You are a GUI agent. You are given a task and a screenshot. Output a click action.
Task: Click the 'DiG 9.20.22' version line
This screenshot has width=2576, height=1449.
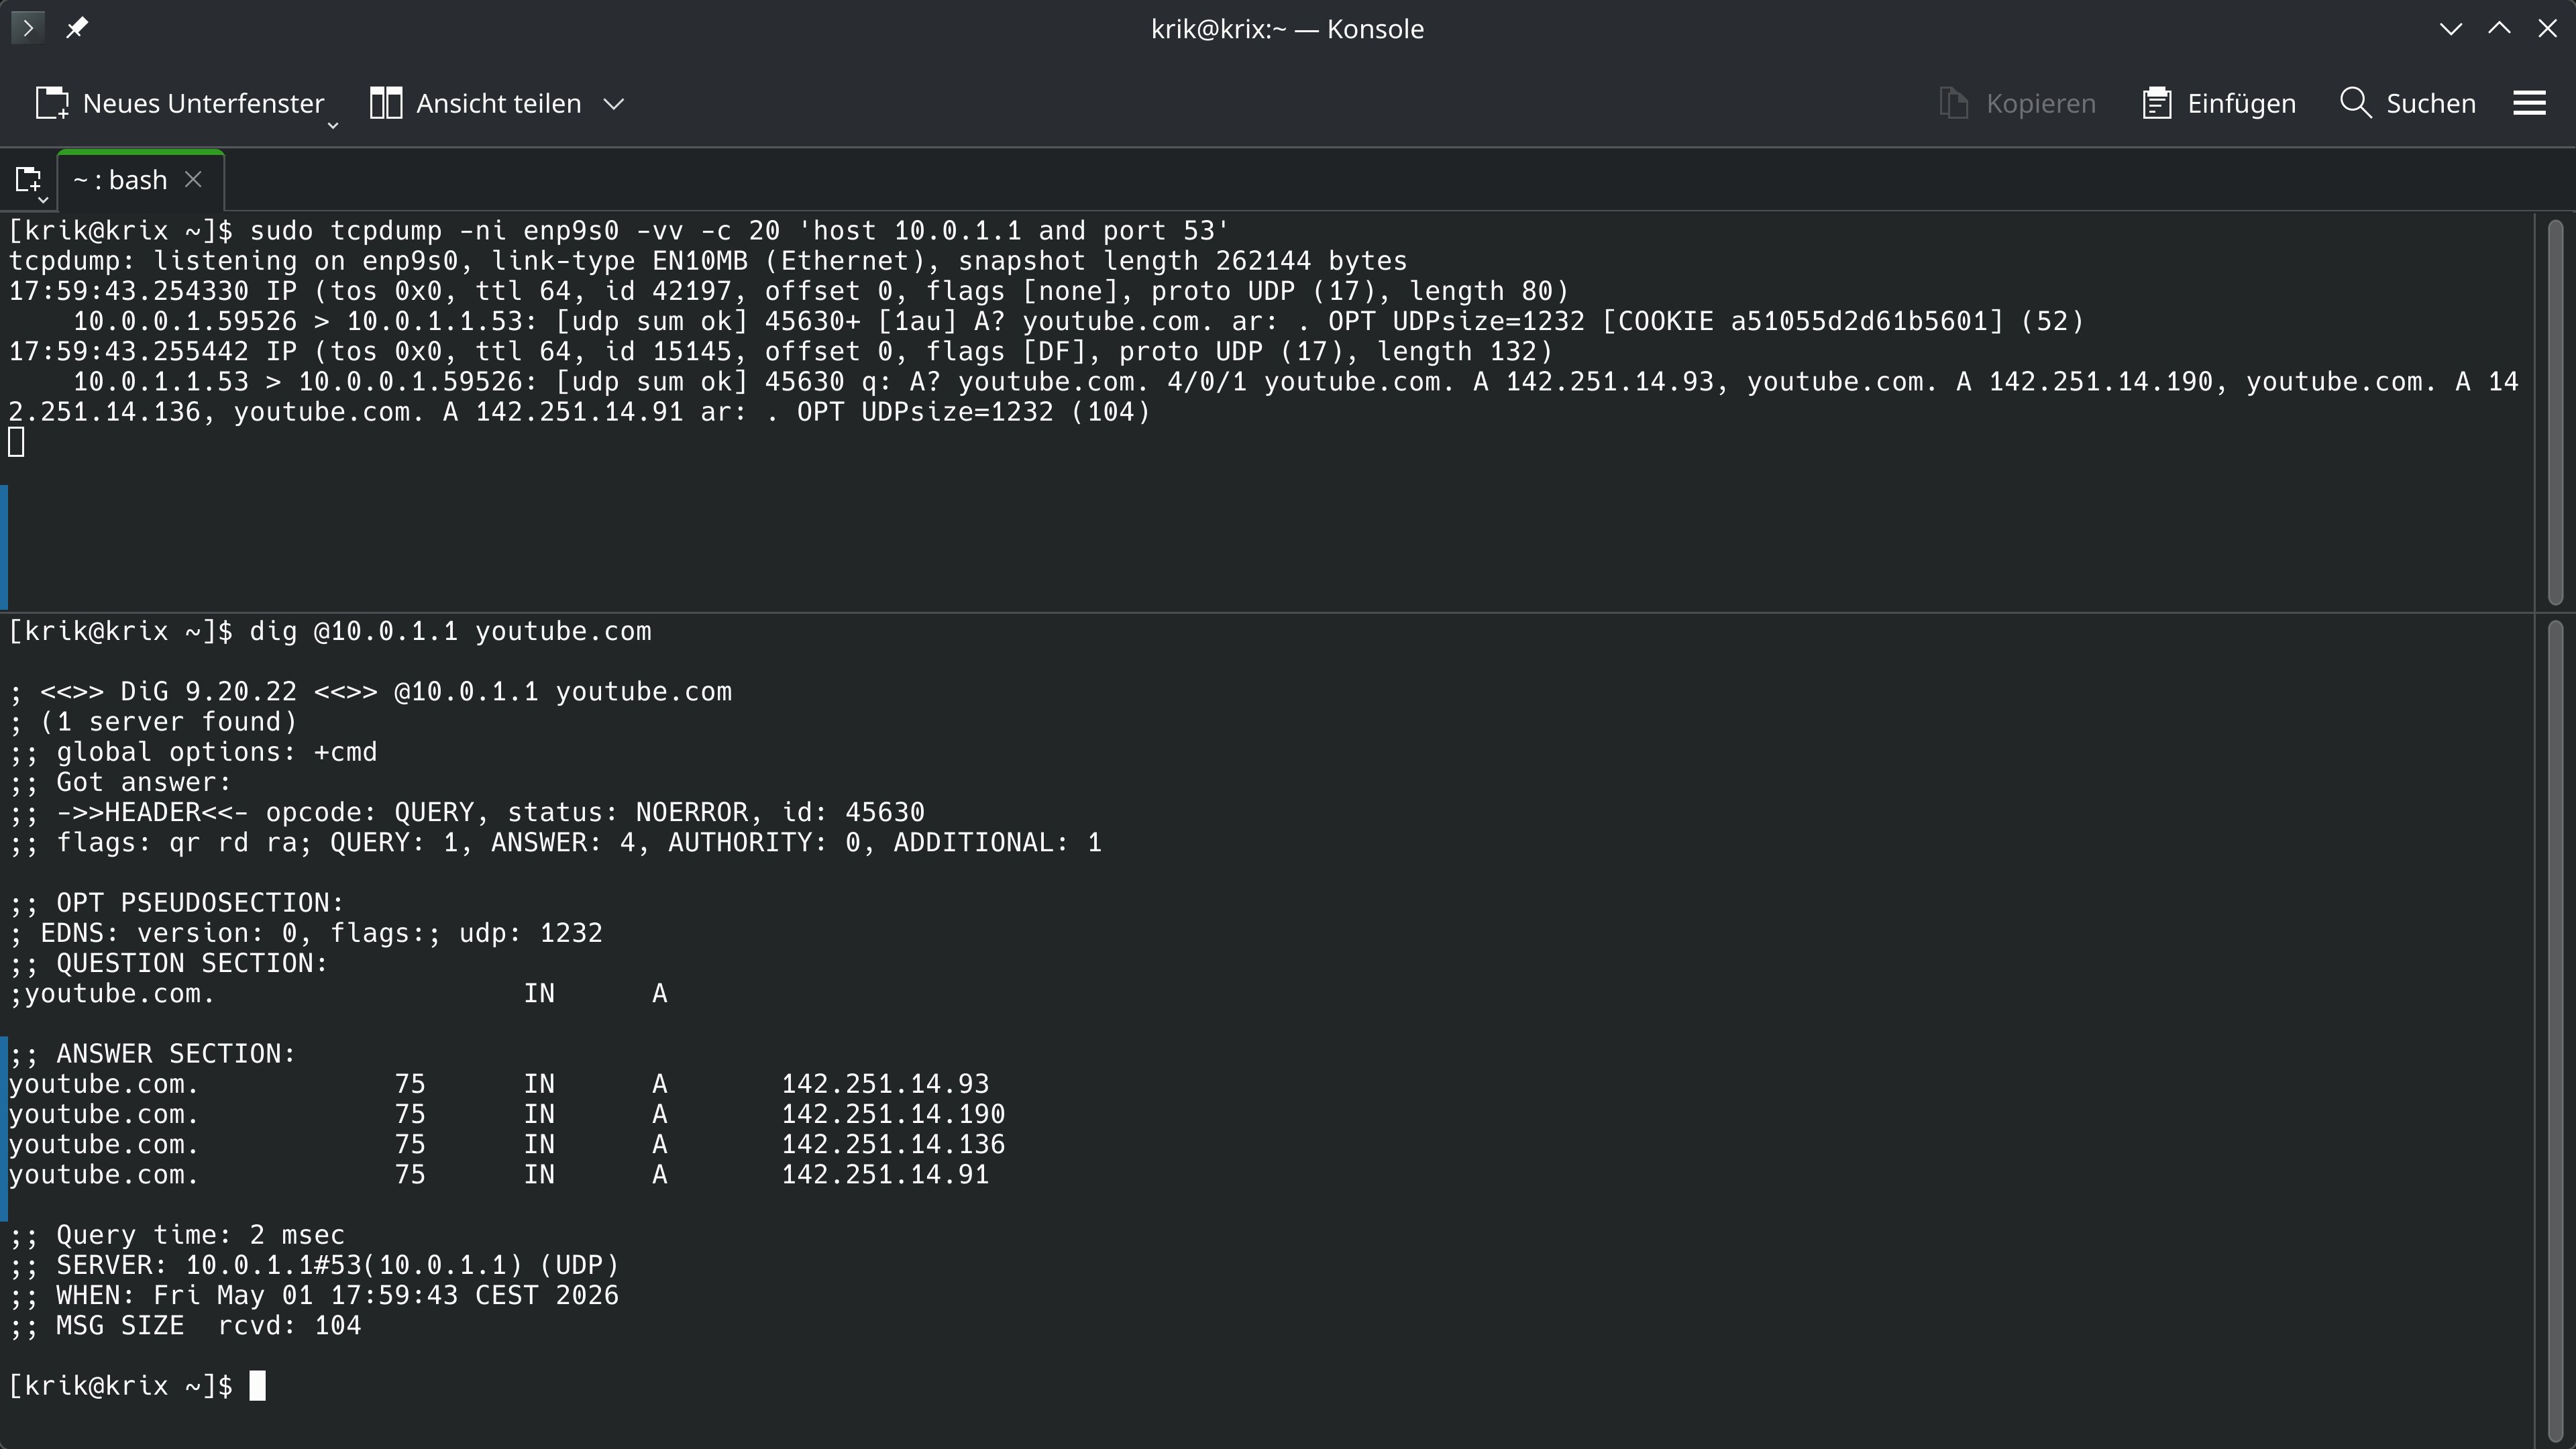point(370,692)
